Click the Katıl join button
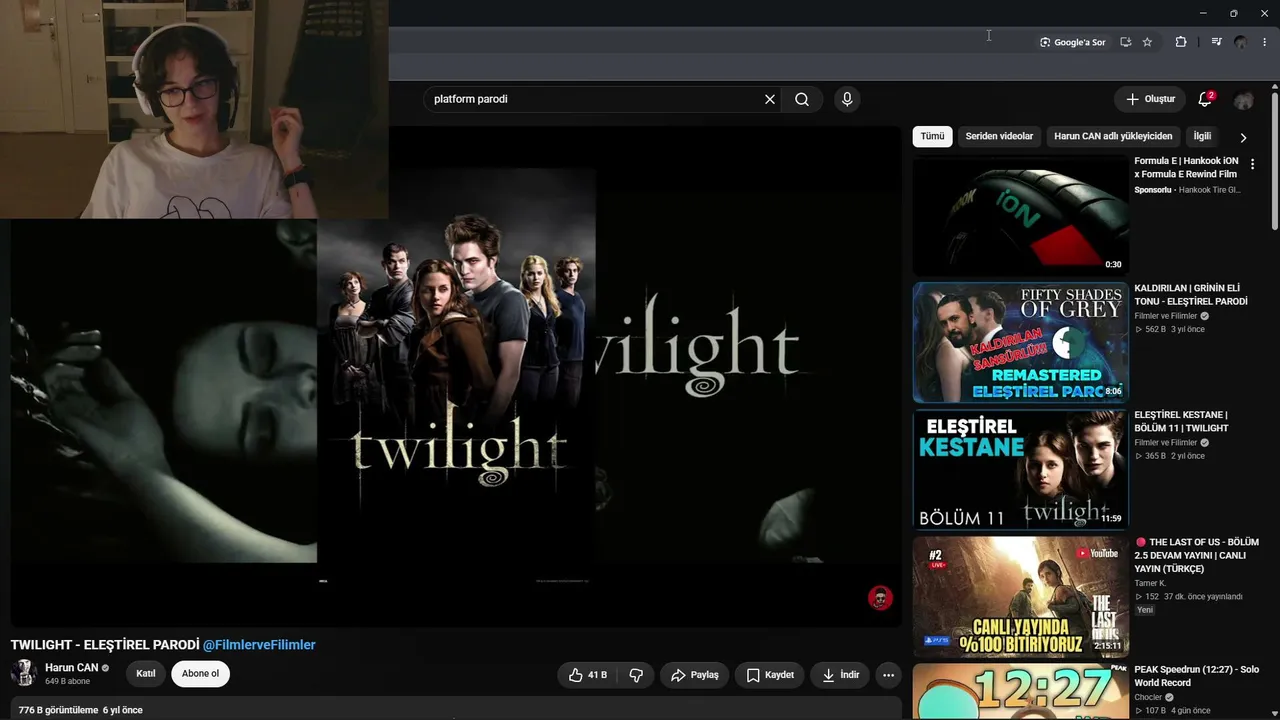Screen dimensions: 1280x720 tap(146, 674)
